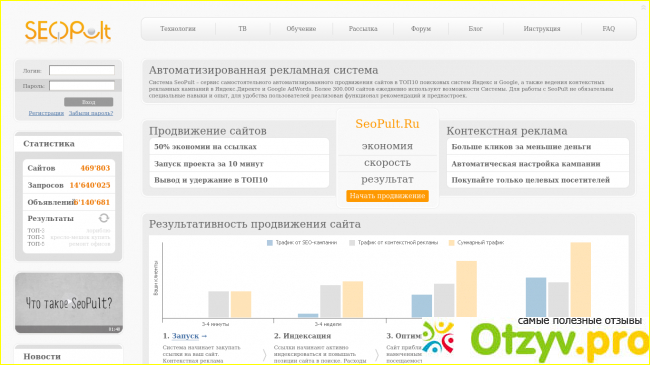Focus the Пароль input field

(x=82, y=86)
